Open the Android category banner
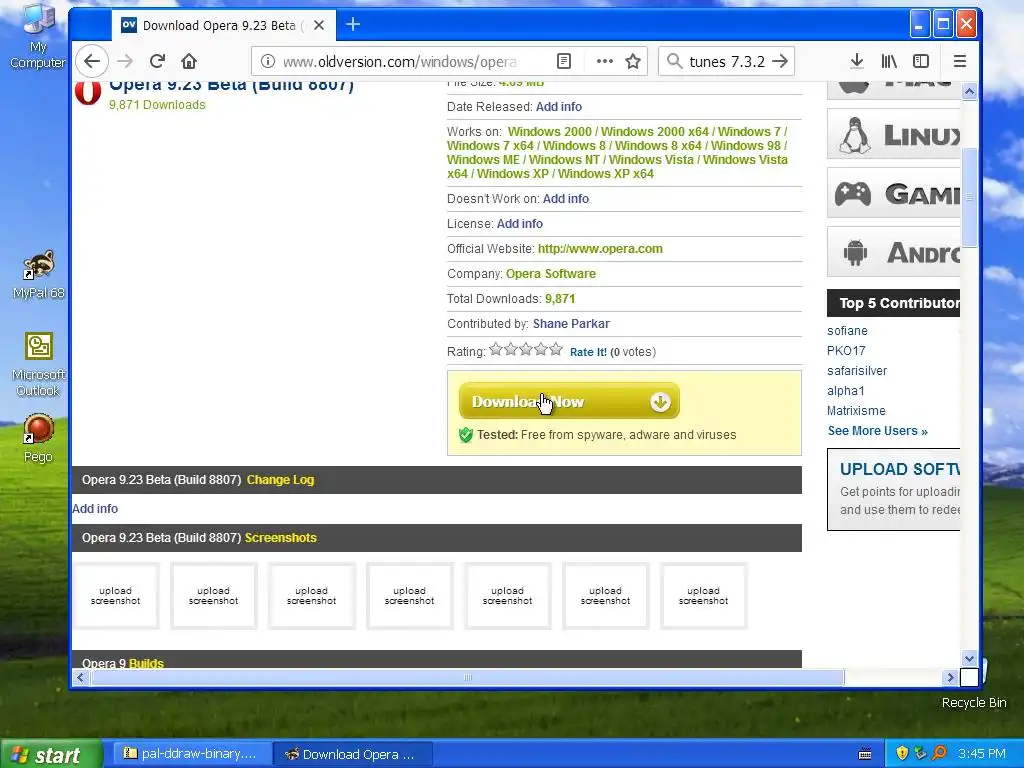Image resolution: width=1024 pixels, height=768 pixels. click(x=893, y=252)
